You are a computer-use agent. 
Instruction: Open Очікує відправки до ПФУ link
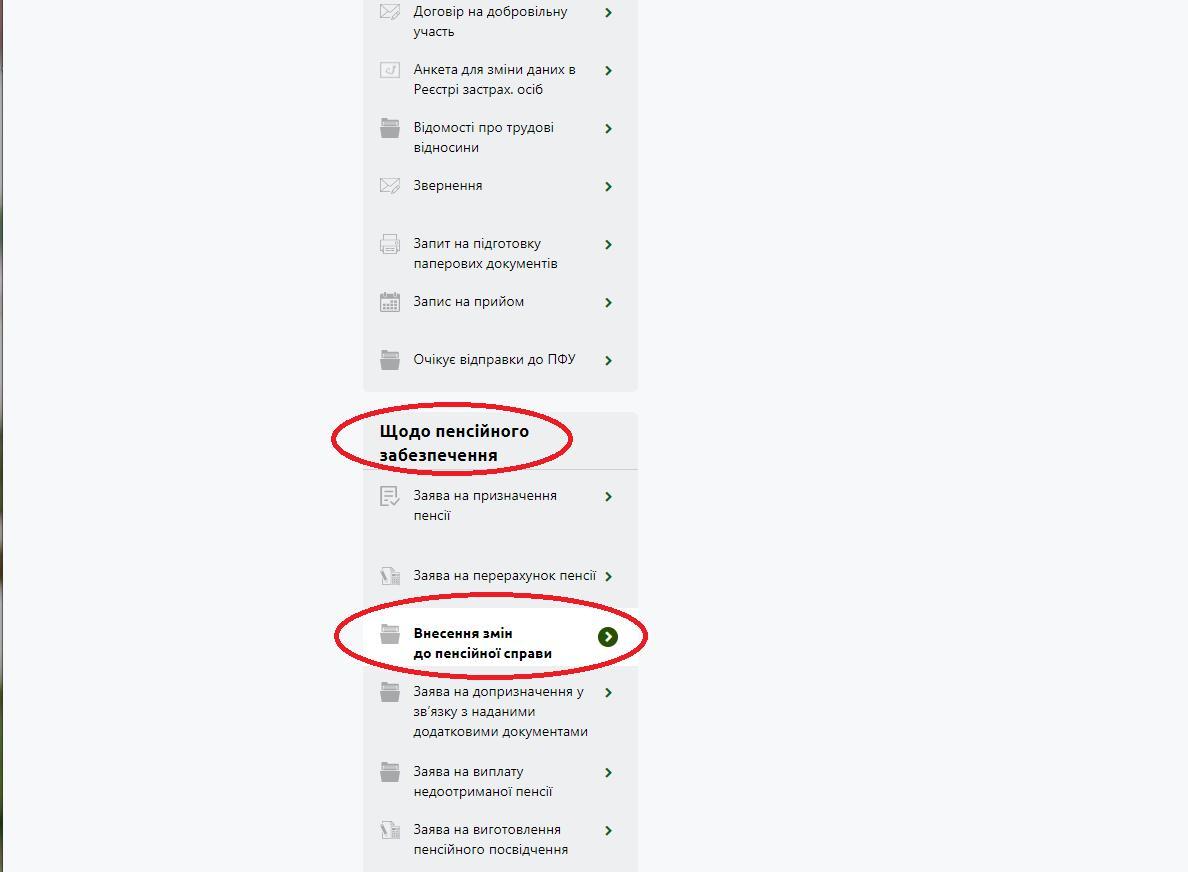point(494,359)
